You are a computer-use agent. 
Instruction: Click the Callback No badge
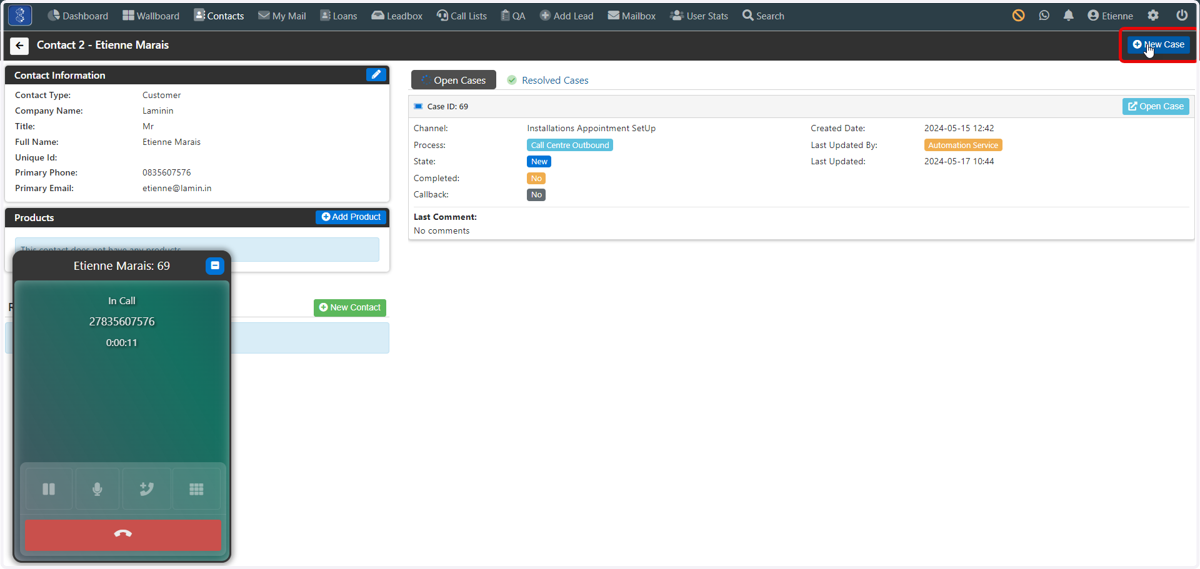[536, 195]
